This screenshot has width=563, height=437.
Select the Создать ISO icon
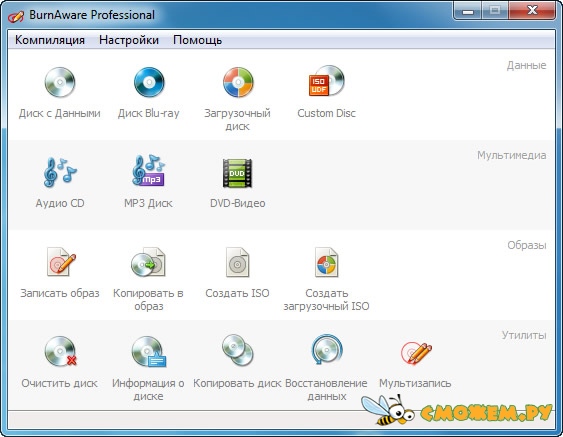tap(237, 262)
